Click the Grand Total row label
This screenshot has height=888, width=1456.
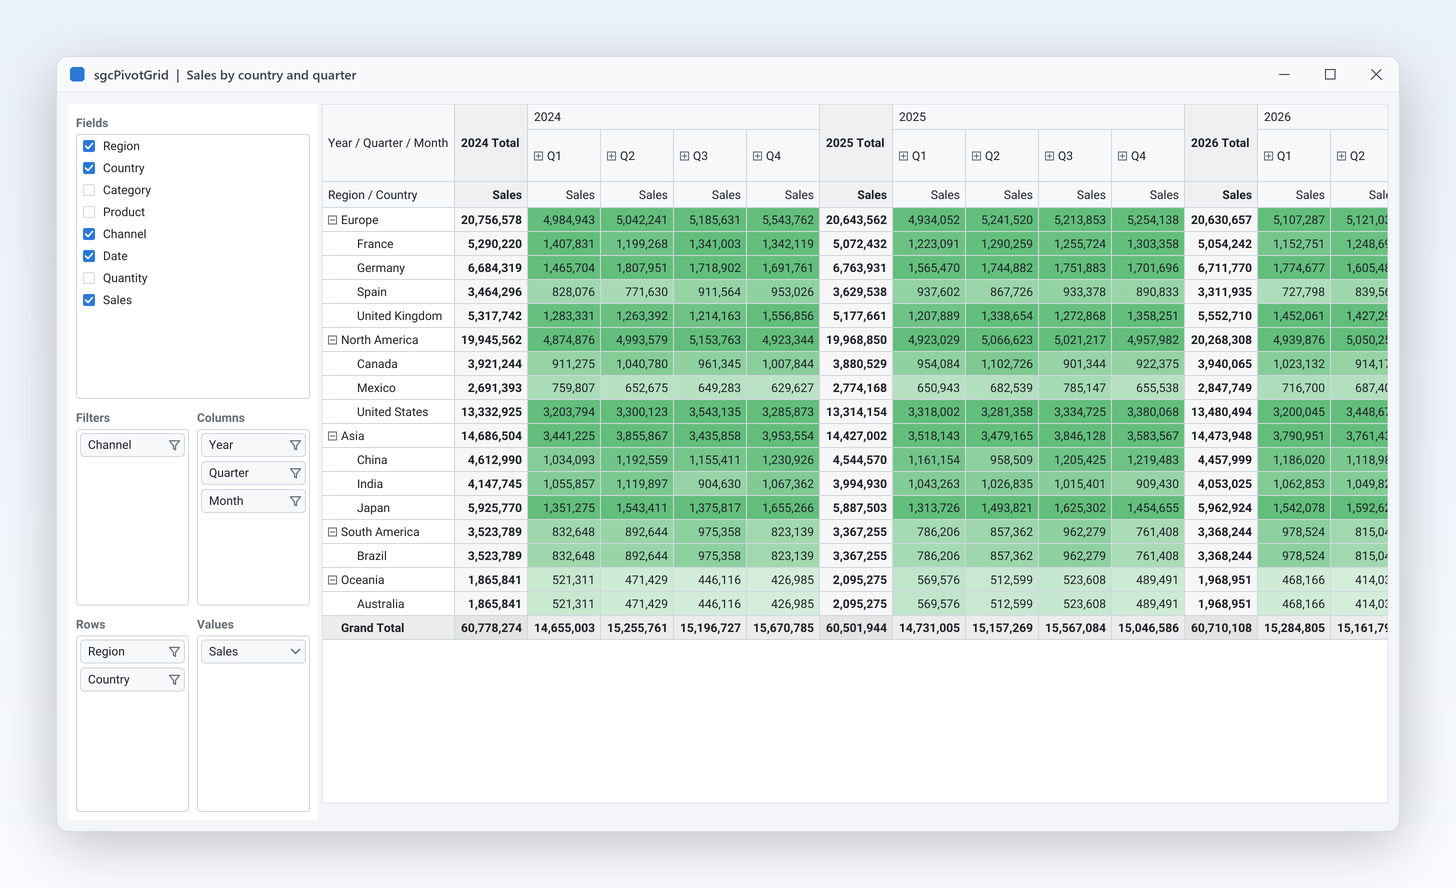tap(388, 628)
